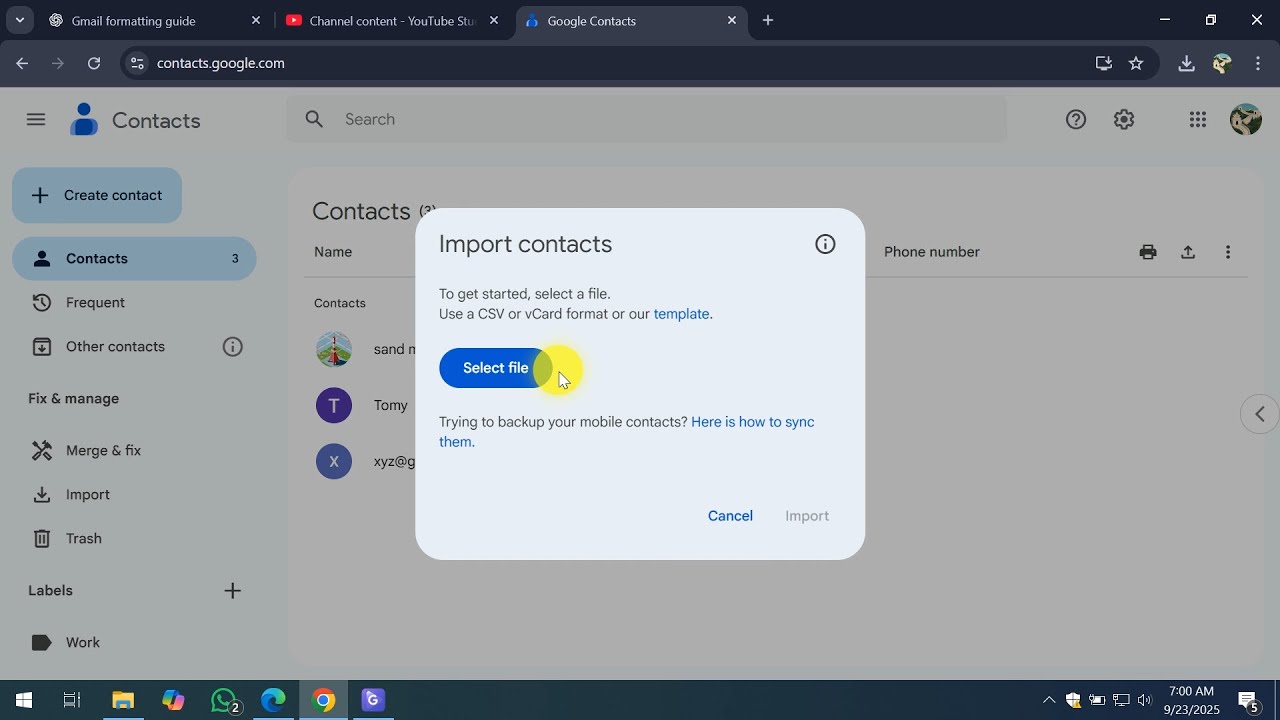The height and width of the screenshot is (720, 1280).
Task: Click address bar URL contacts.google.com
Action: click(221, 63)
